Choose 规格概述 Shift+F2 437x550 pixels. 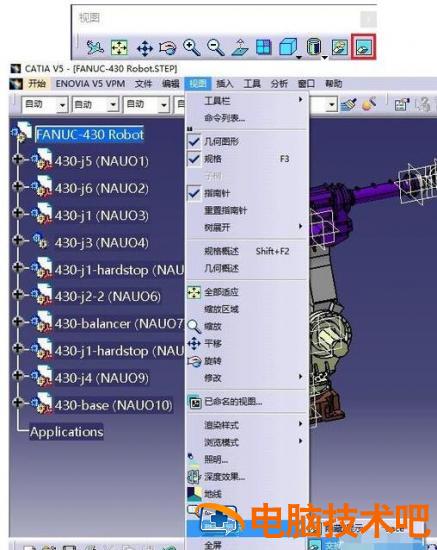[x=247, y=251]
